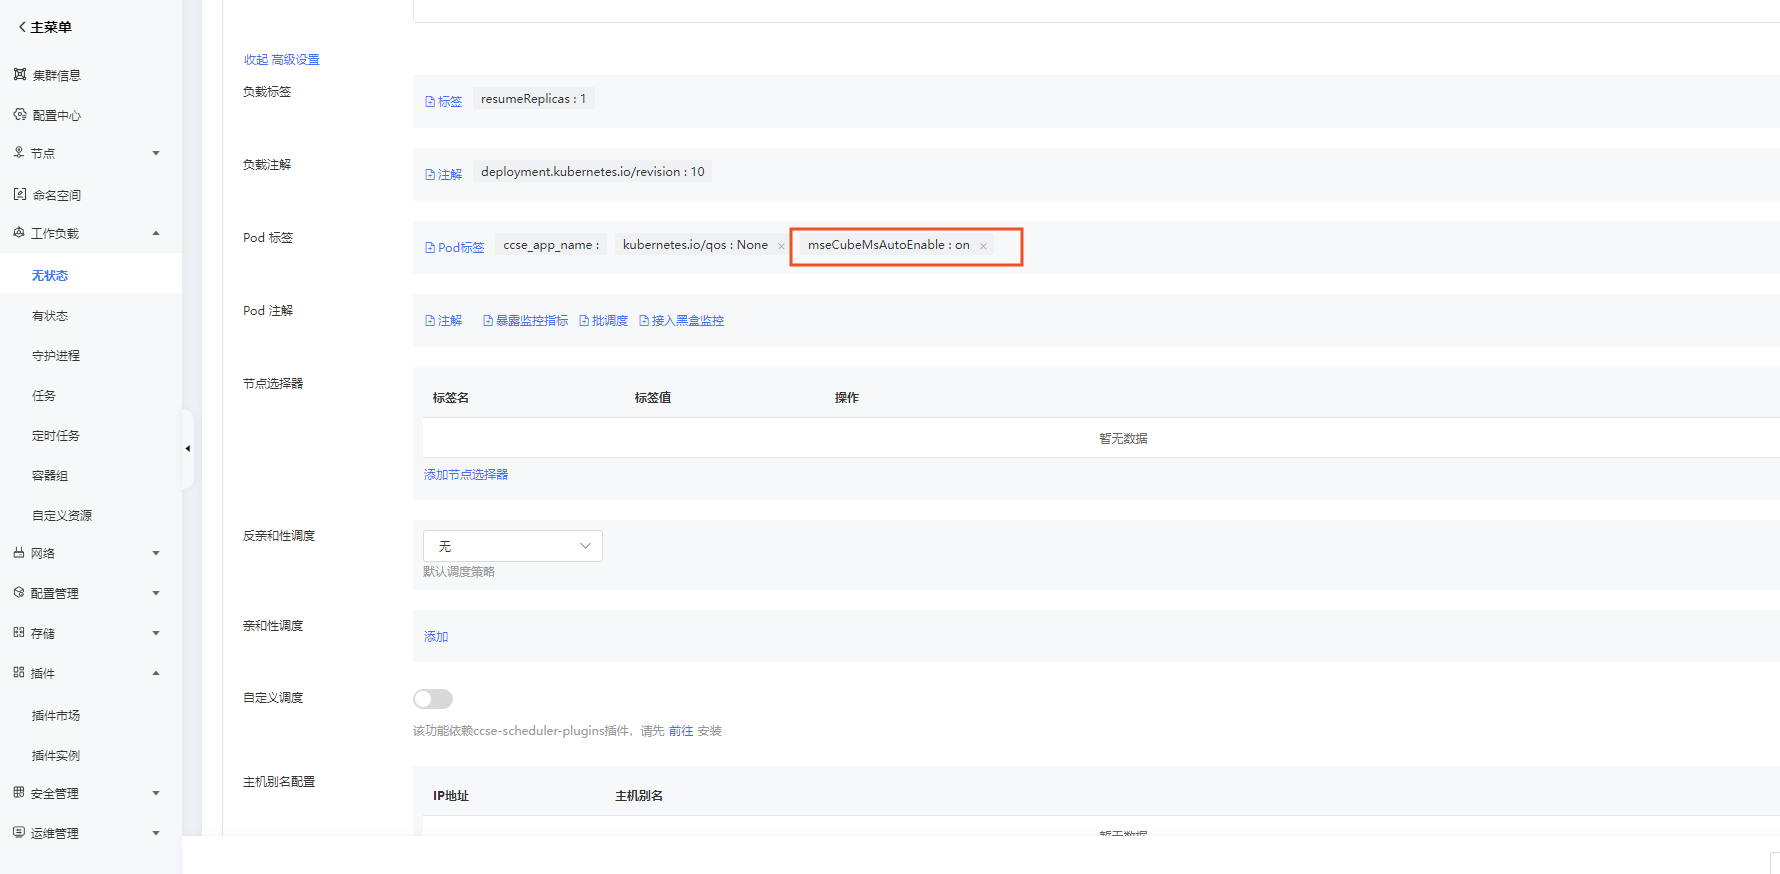This screenshot has width=1780, height=874.
Task: Click the IP地址 column header
Action: coord(451,796)
